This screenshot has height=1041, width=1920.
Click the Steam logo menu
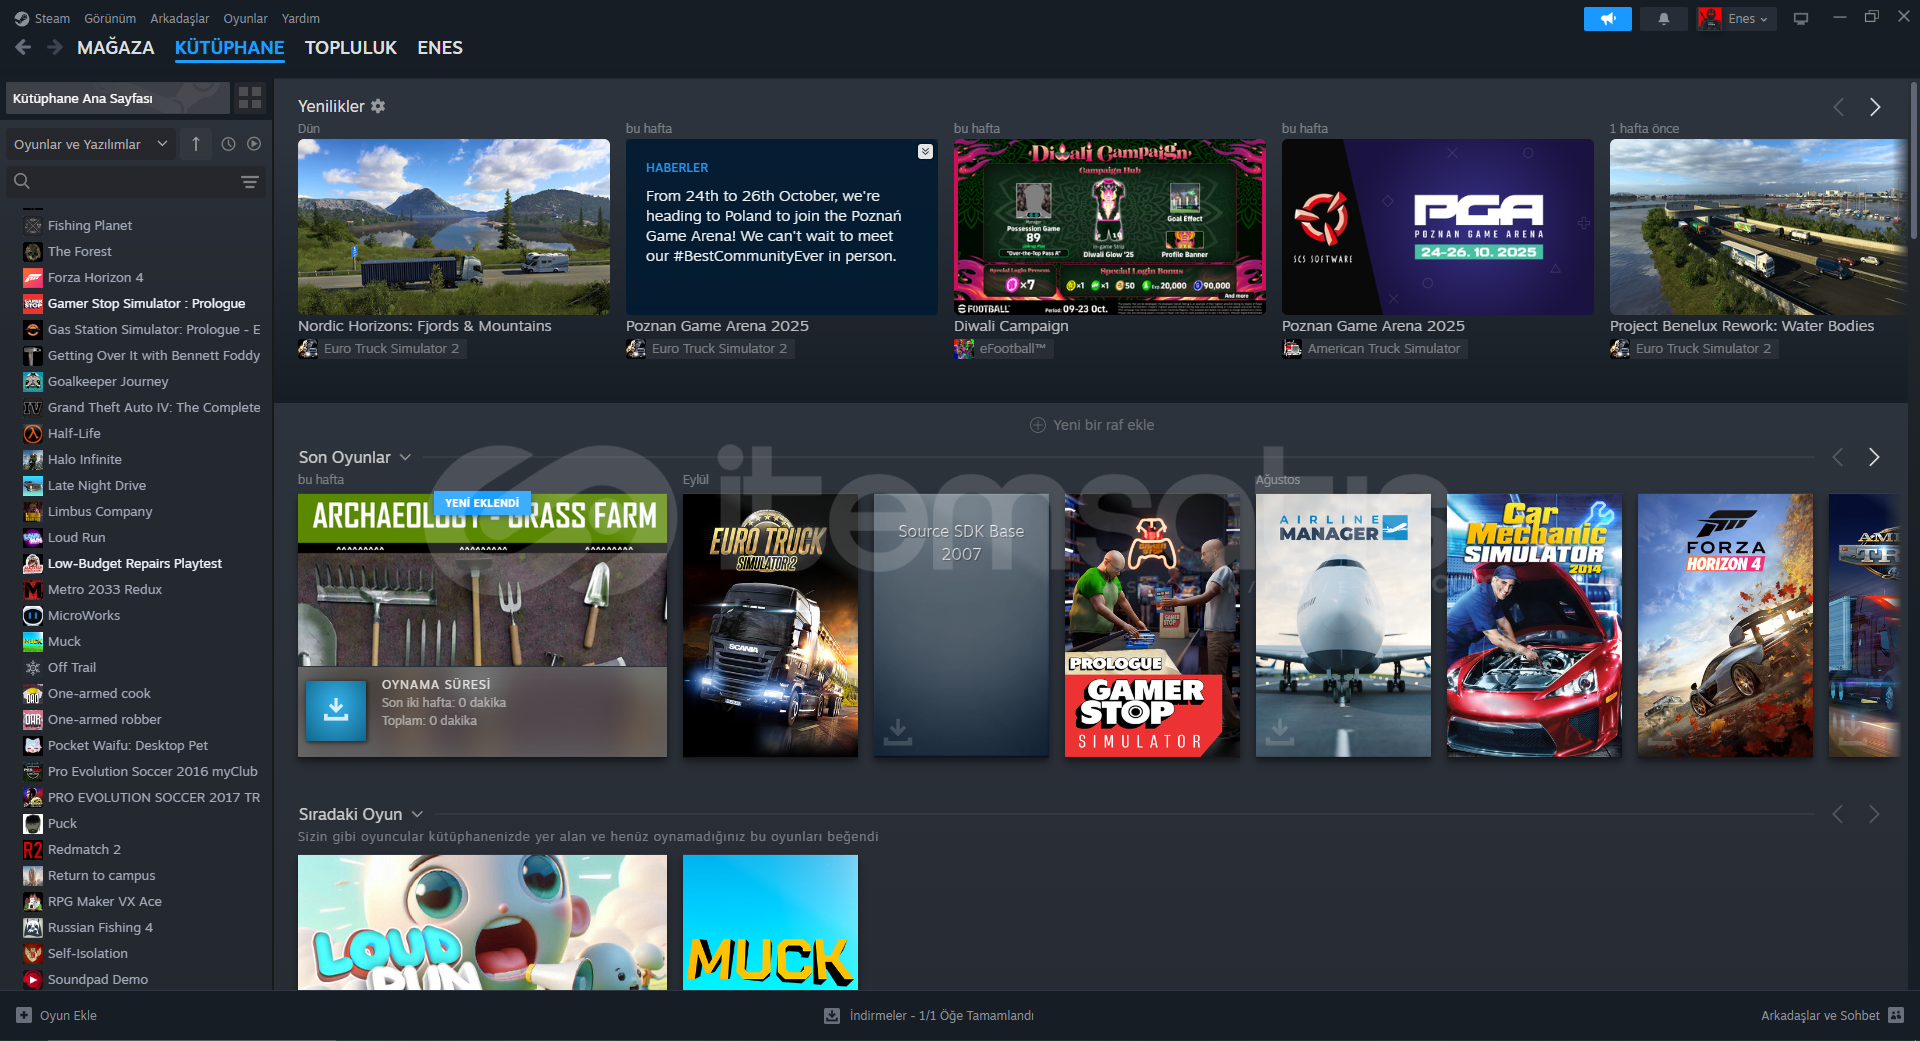pyautogui.click(x=42, y=18)
